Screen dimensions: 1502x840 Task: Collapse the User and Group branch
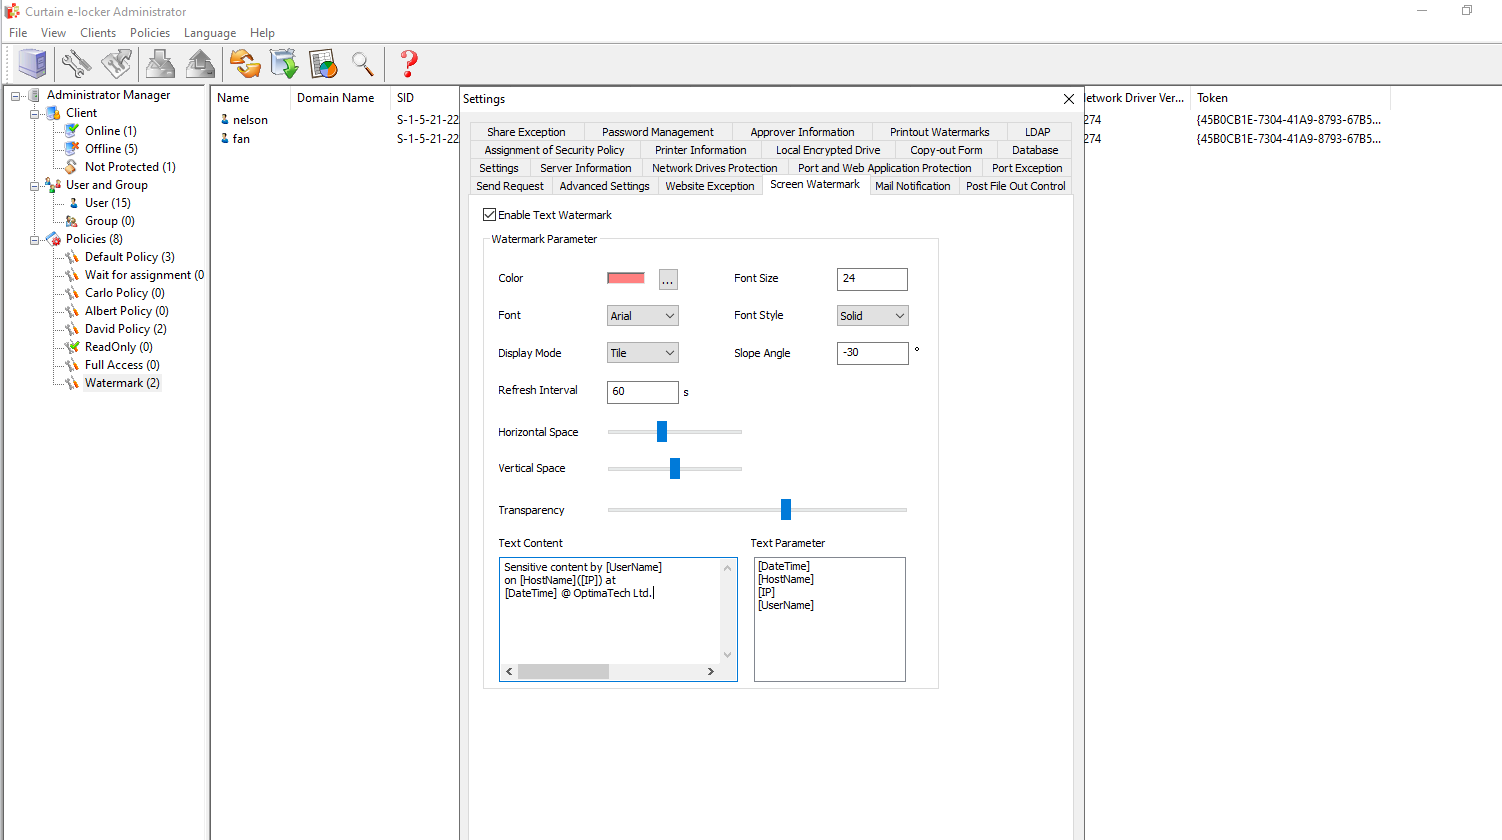pyautogui.click(x=35, y=186)
